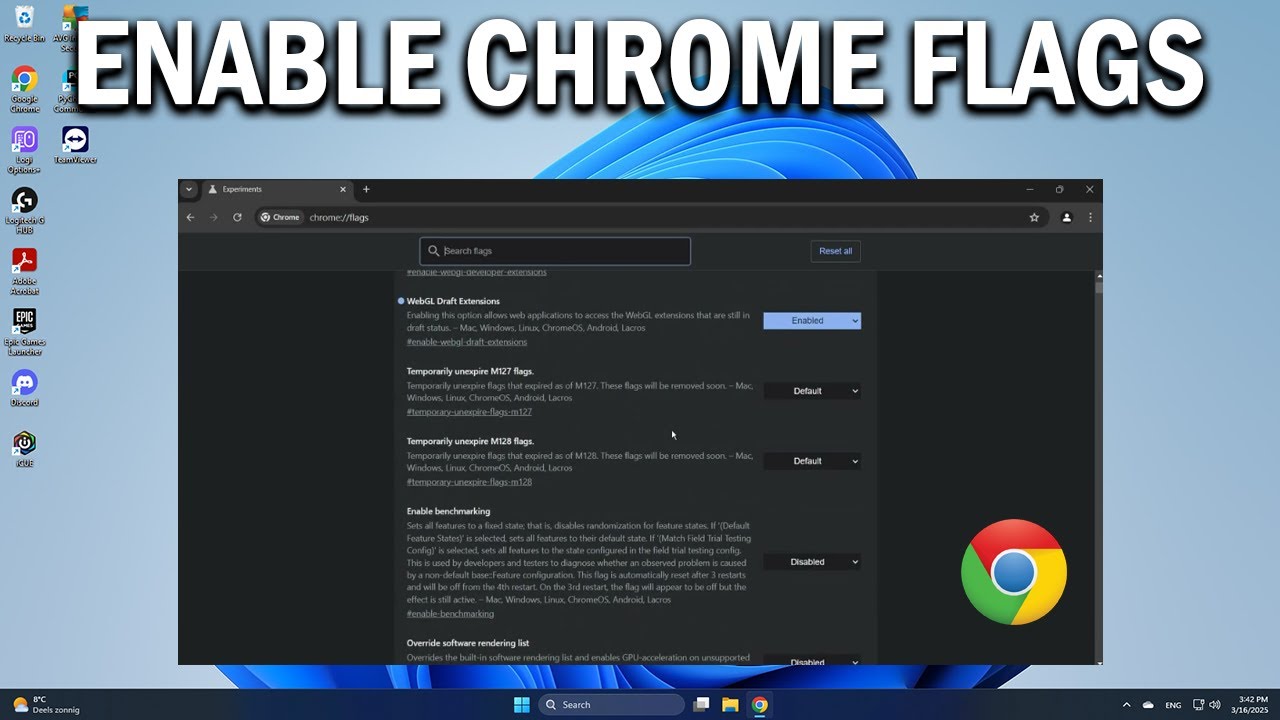Follow the #enable-benchmarking link
This screenshot has height=720, width=1280.
(450, 614)
